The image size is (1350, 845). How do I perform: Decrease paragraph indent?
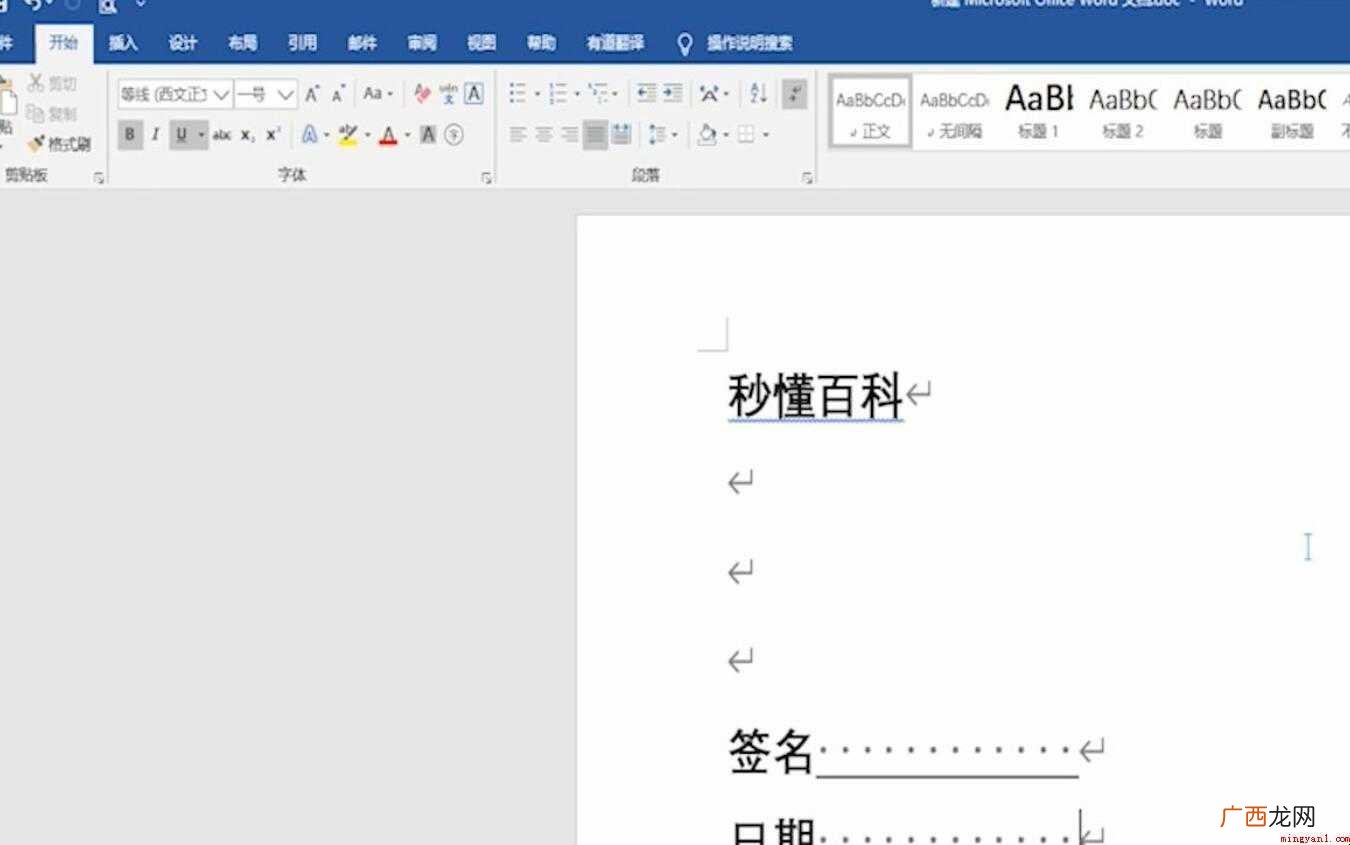(x=647, y=94)
